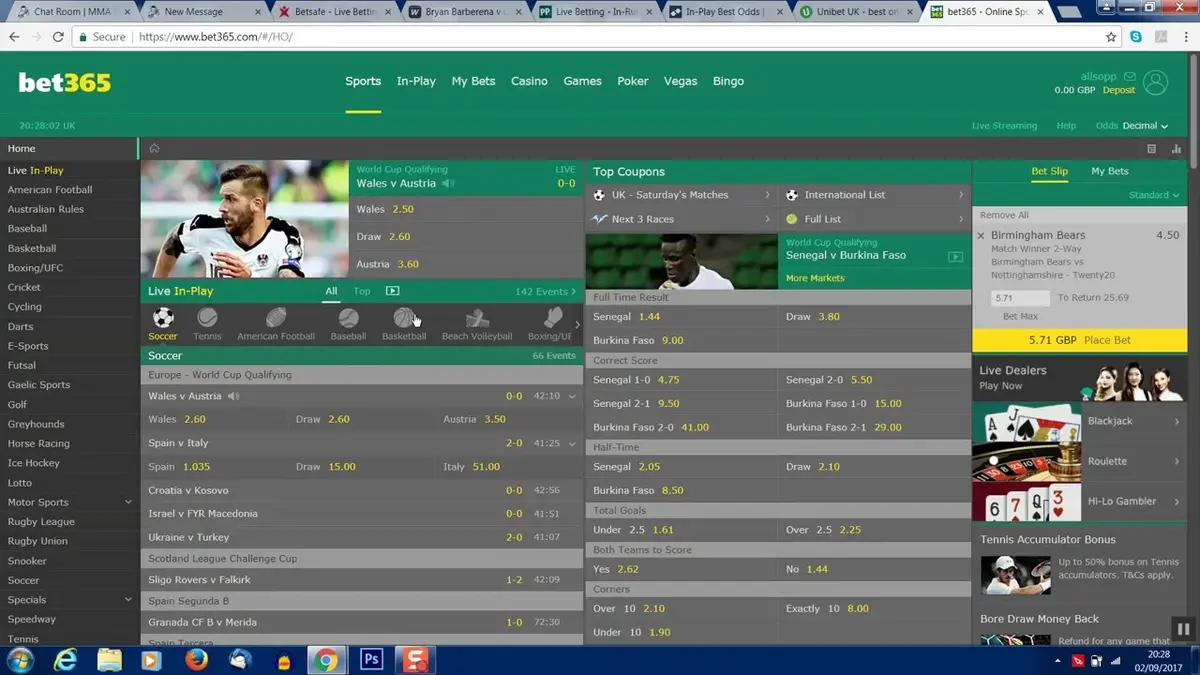Open the Windows Start button
Image resolution: width=1200 pixels, height=675 pixels.
point(20,660)
